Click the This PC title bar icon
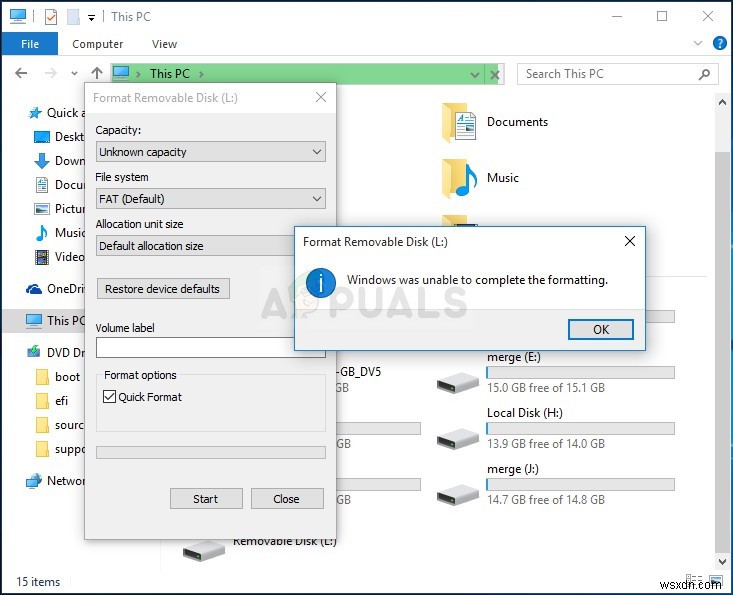 18,16
